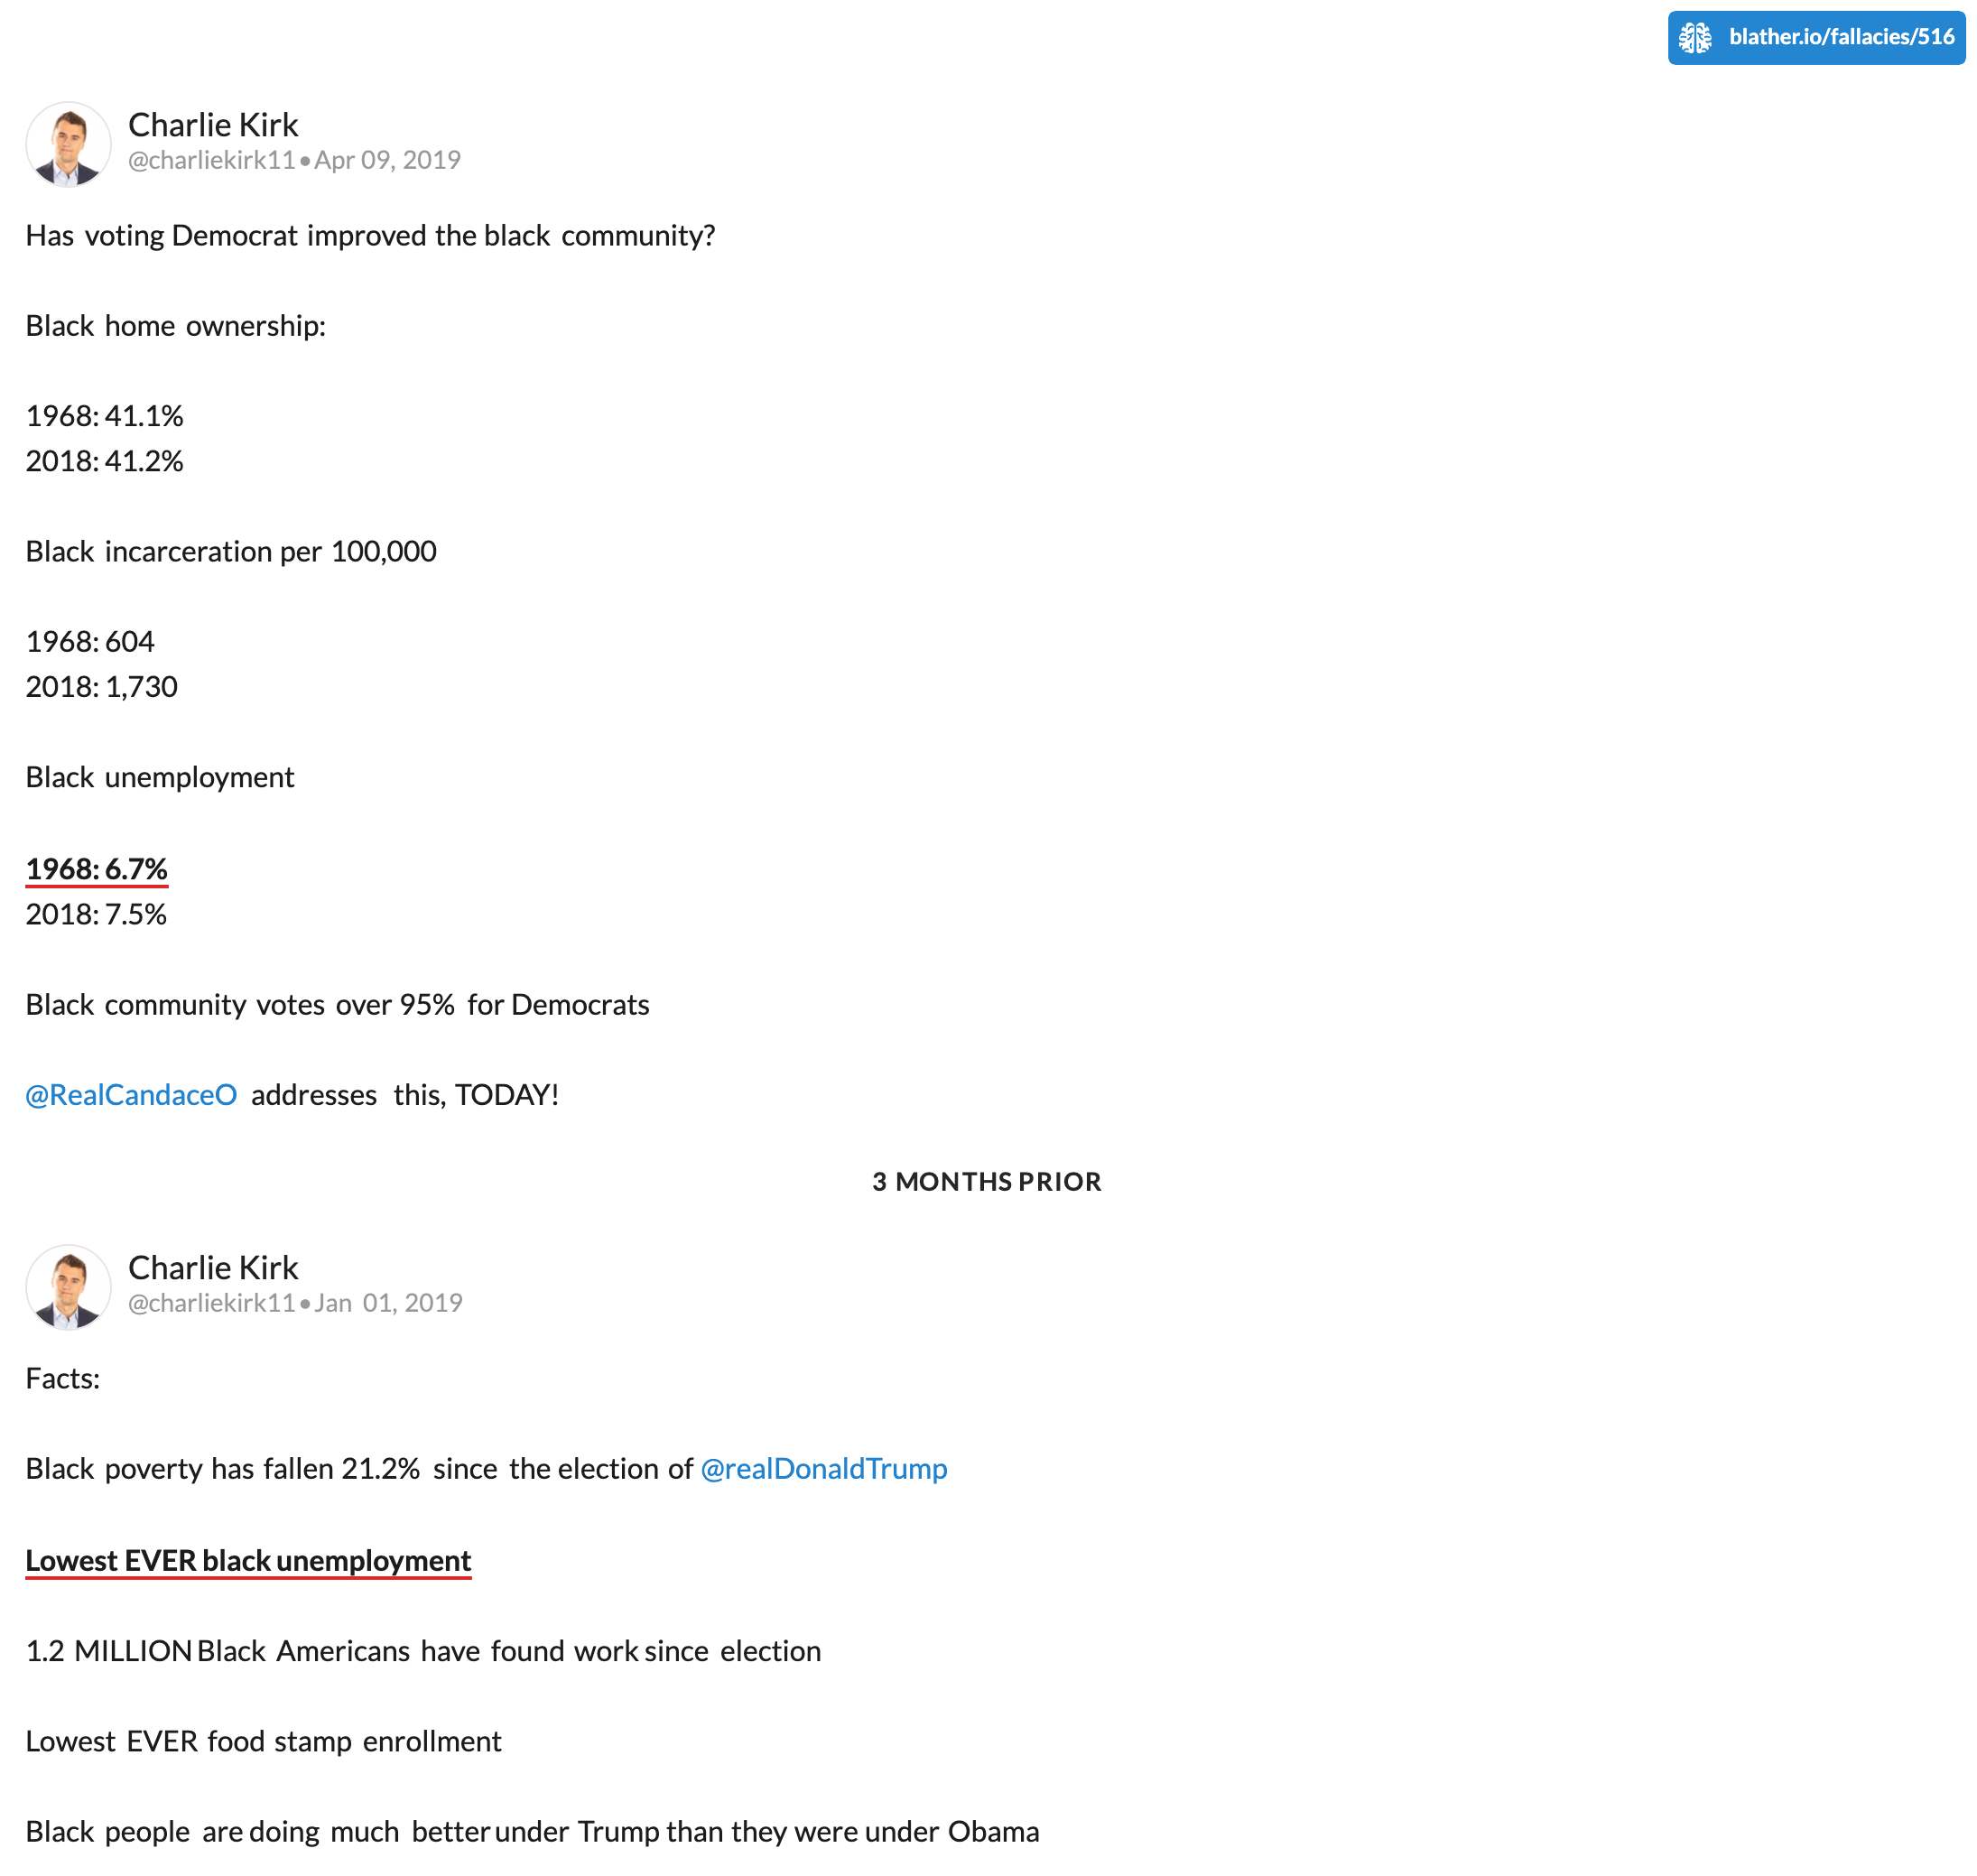Click Charlie Kirk name on January tweet
This screenshot has width=1977, height=1876.
[x=213, y=1267]
